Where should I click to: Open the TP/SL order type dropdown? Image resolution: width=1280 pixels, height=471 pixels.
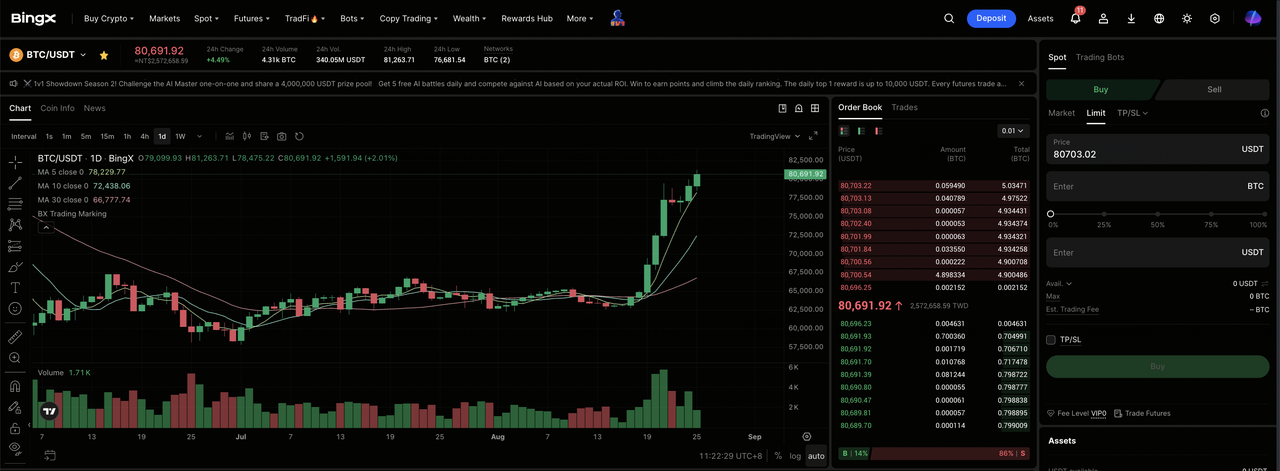(1132, 113)
